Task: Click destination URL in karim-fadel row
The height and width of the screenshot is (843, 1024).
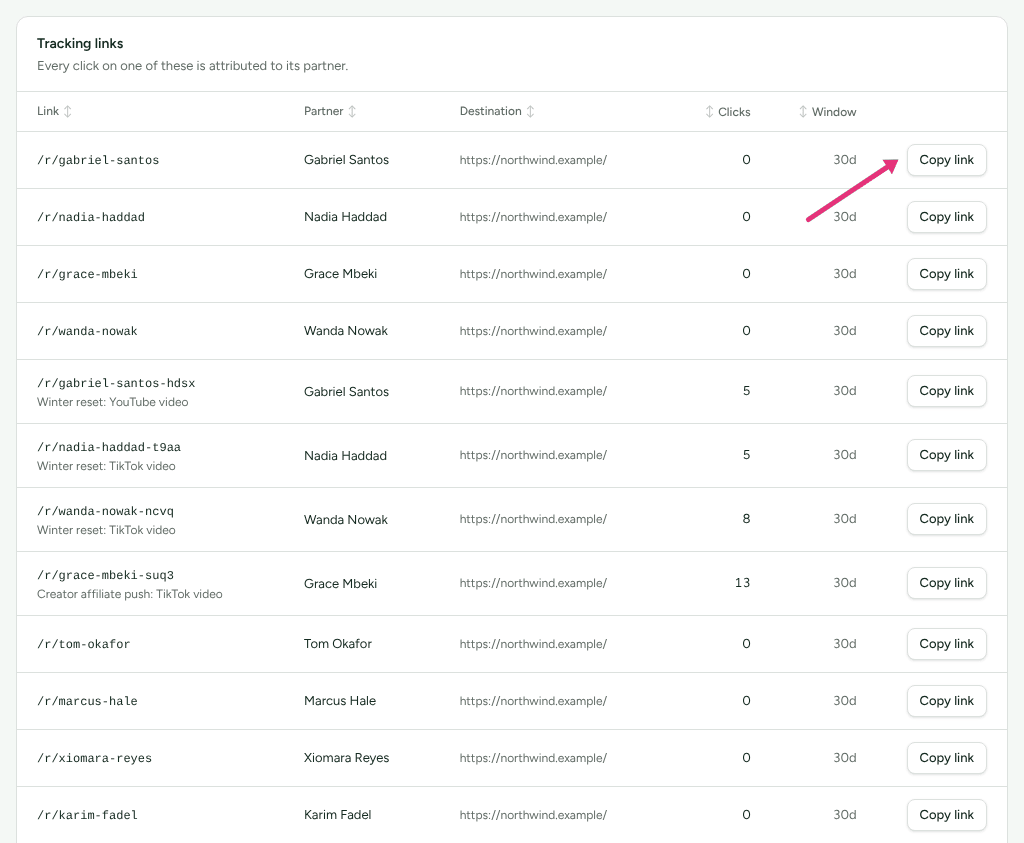Action: coord(533,815)
